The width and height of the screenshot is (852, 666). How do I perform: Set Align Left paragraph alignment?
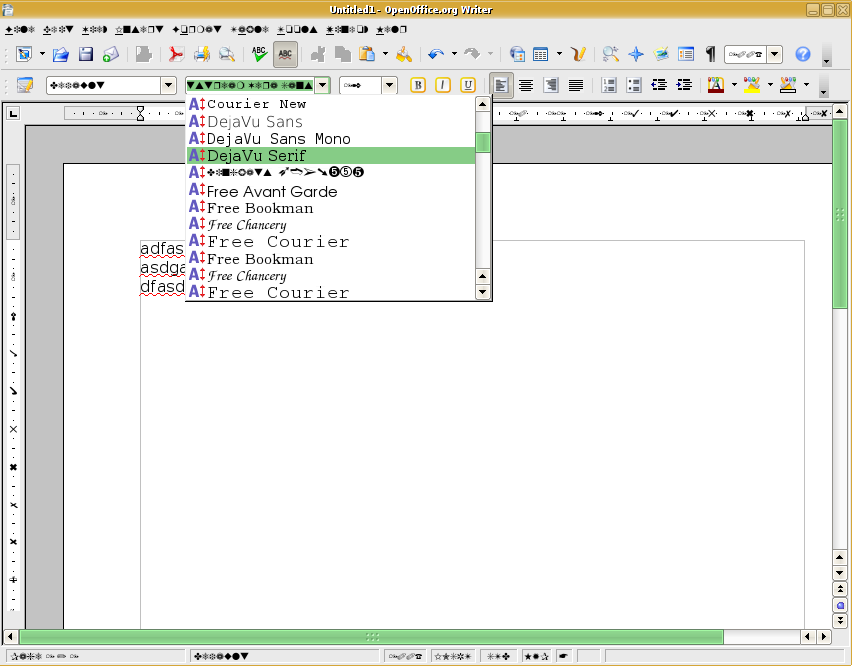click(501, 85)
